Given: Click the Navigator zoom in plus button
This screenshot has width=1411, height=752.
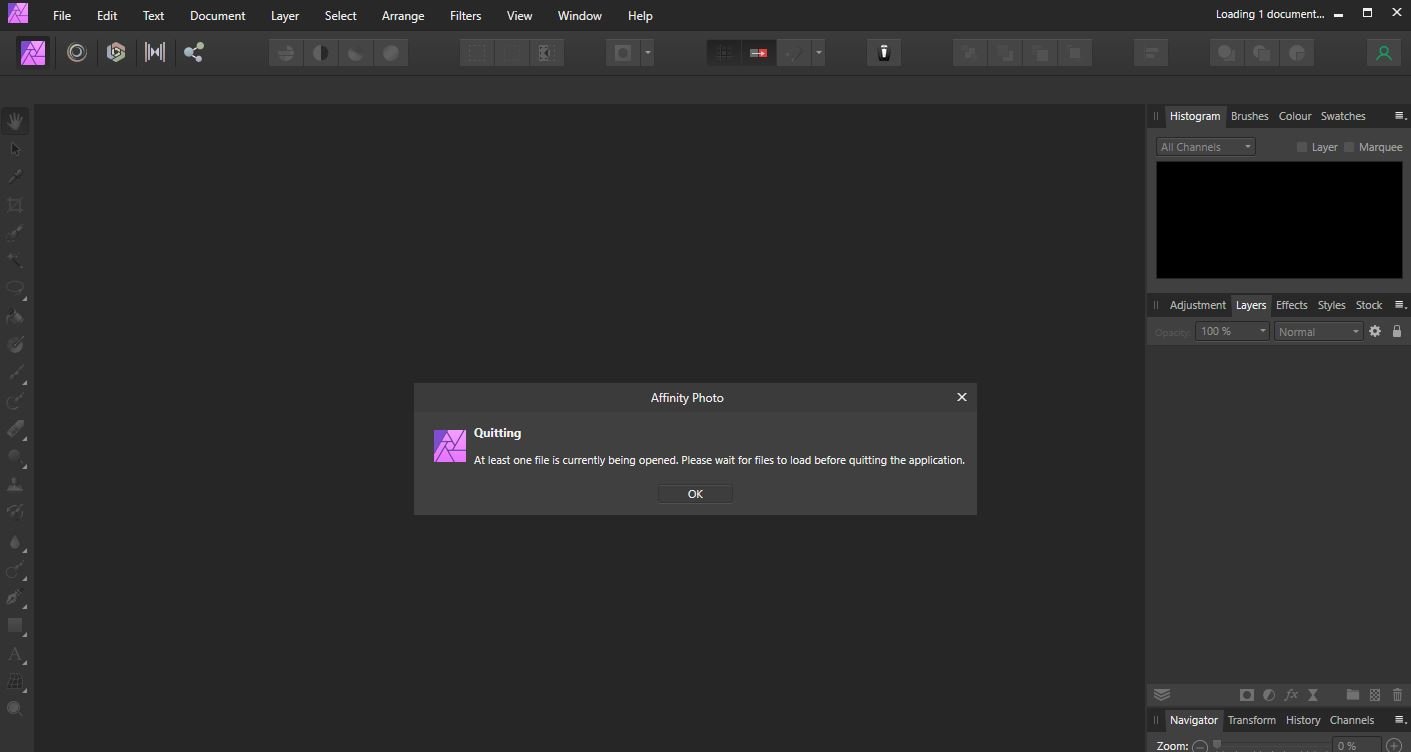Looking at the screenshot, I should click(x=1394, y=746).
